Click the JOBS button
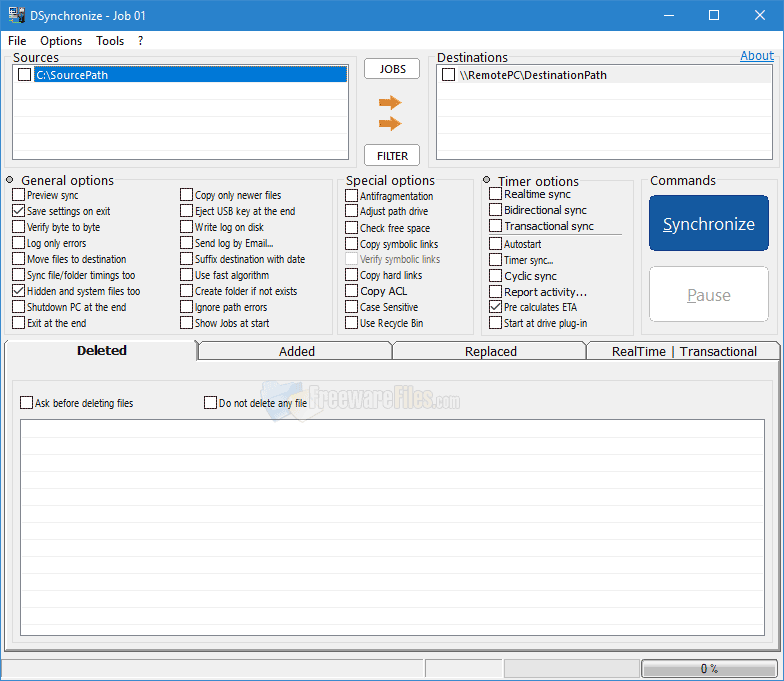The width and height of the screenshot is (784, 681). (x=392, y=69)
